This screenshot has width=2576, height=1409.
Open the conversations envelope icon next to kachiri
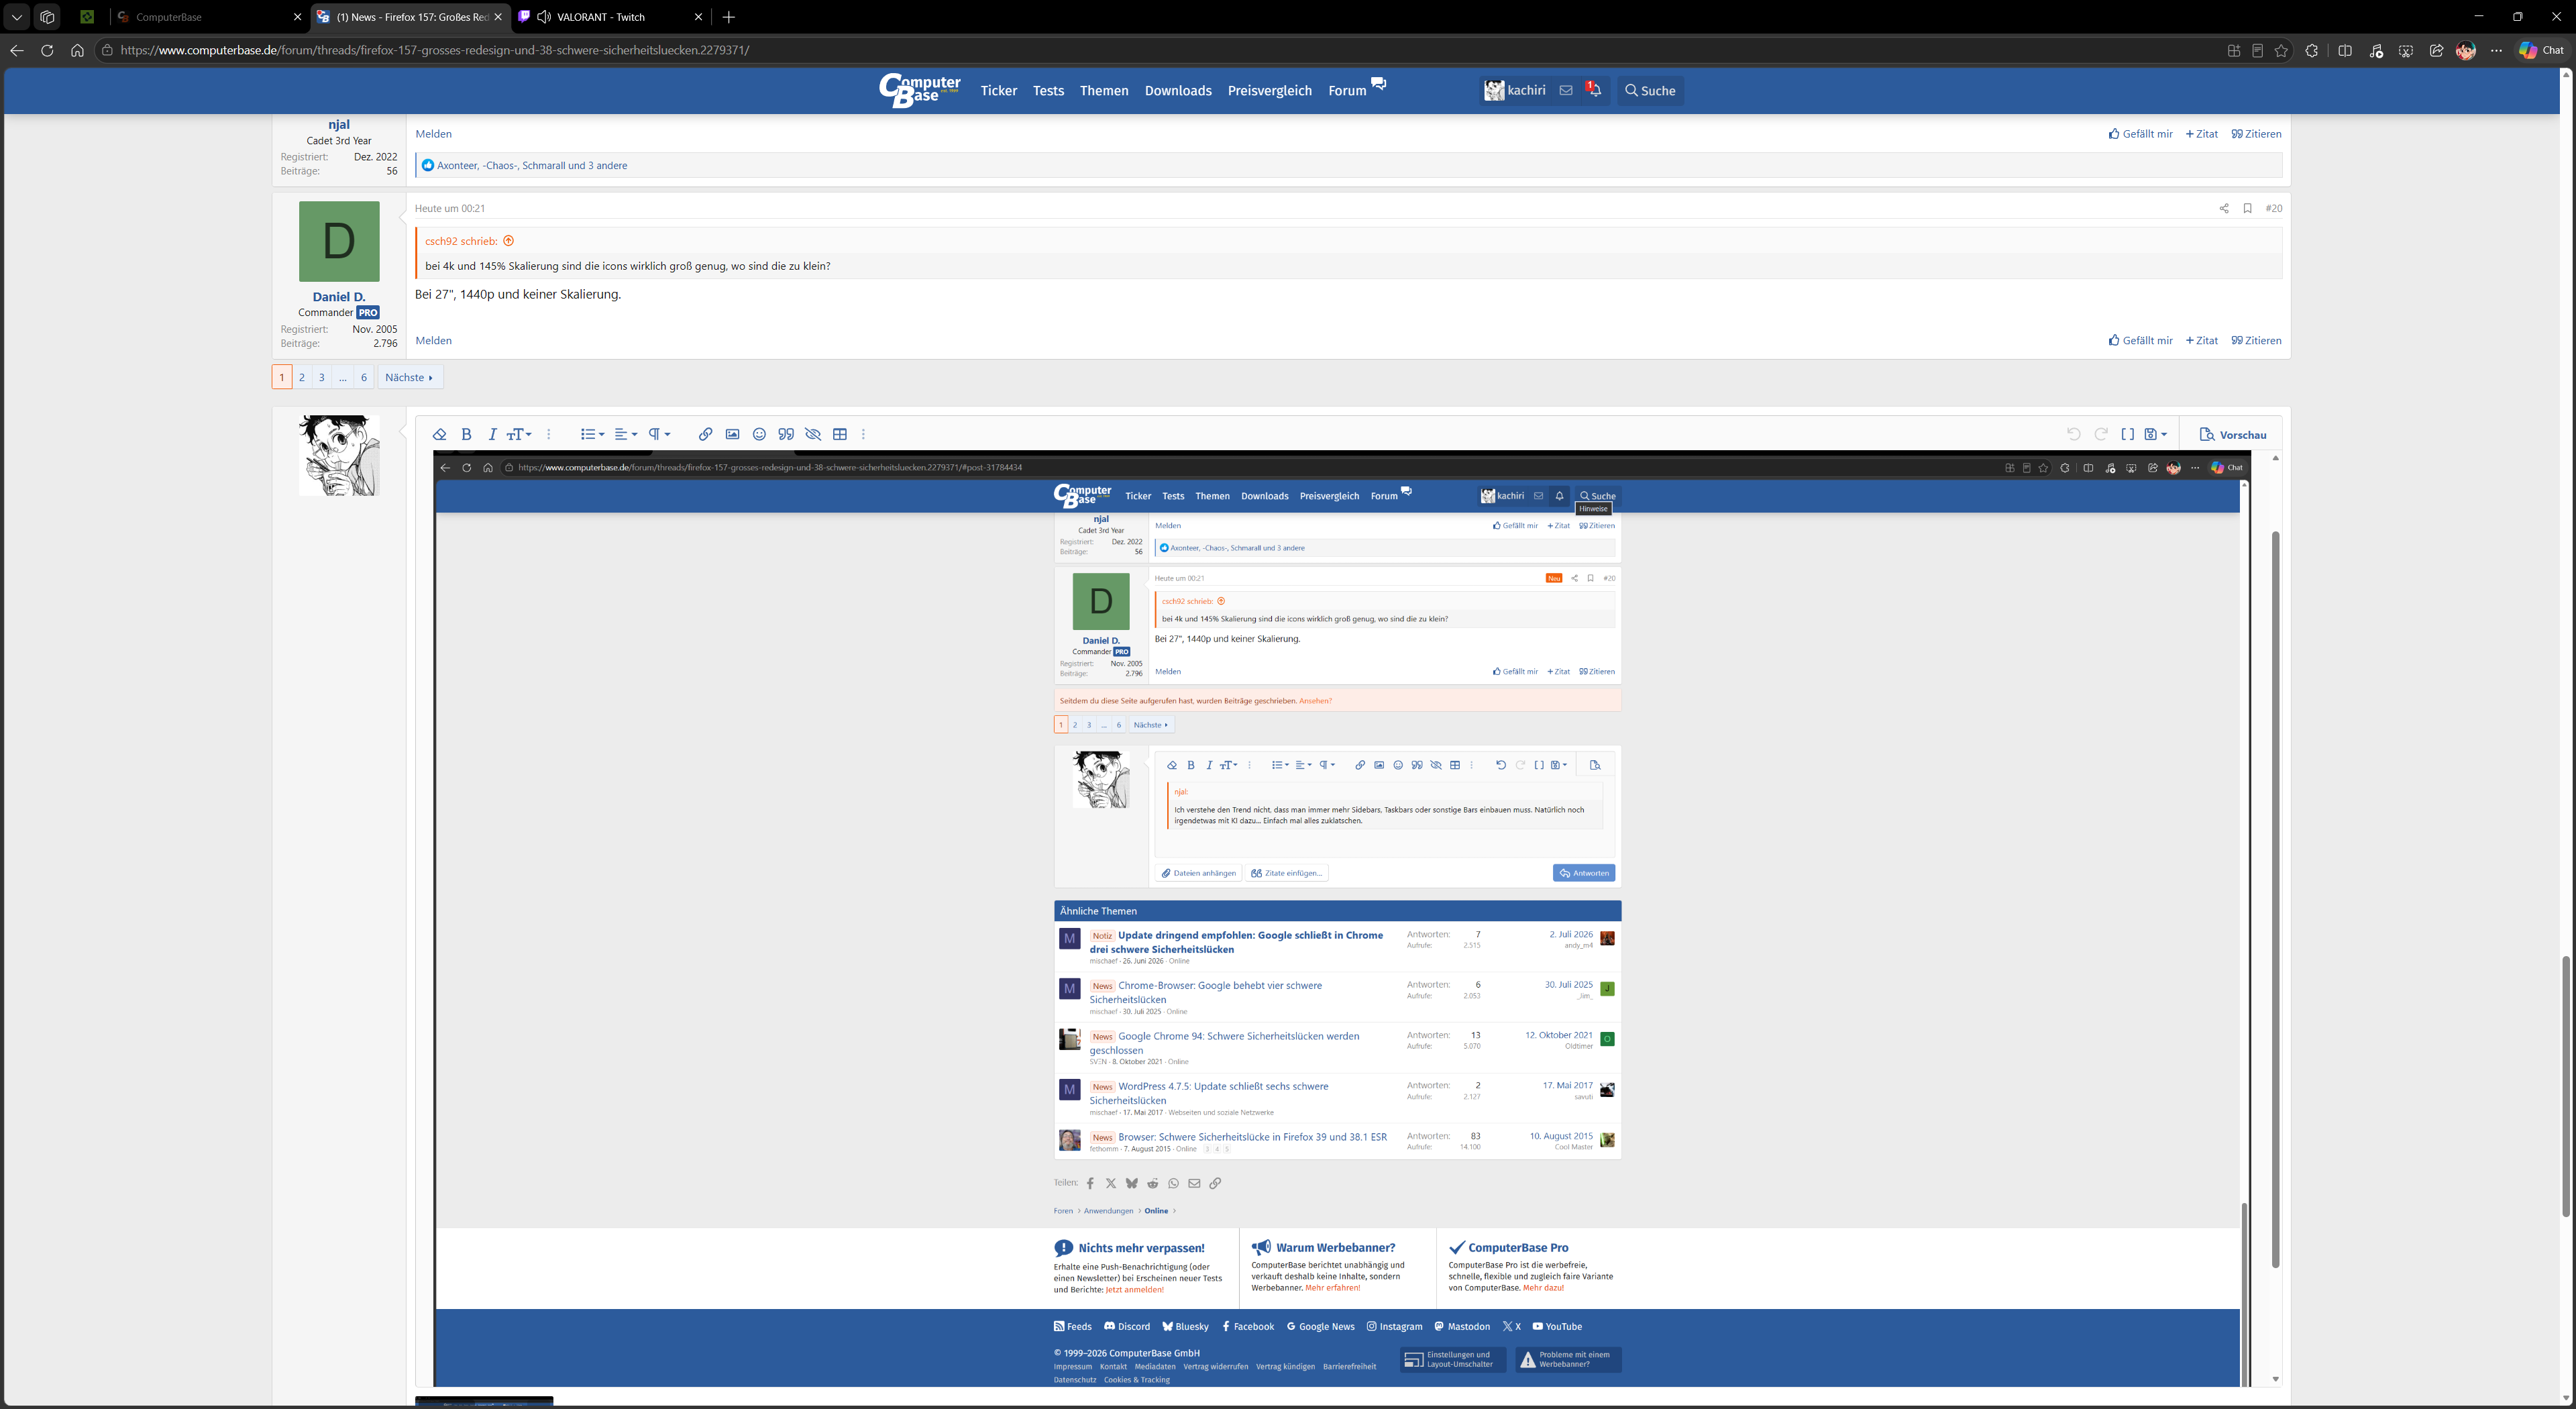(1566, 90)
